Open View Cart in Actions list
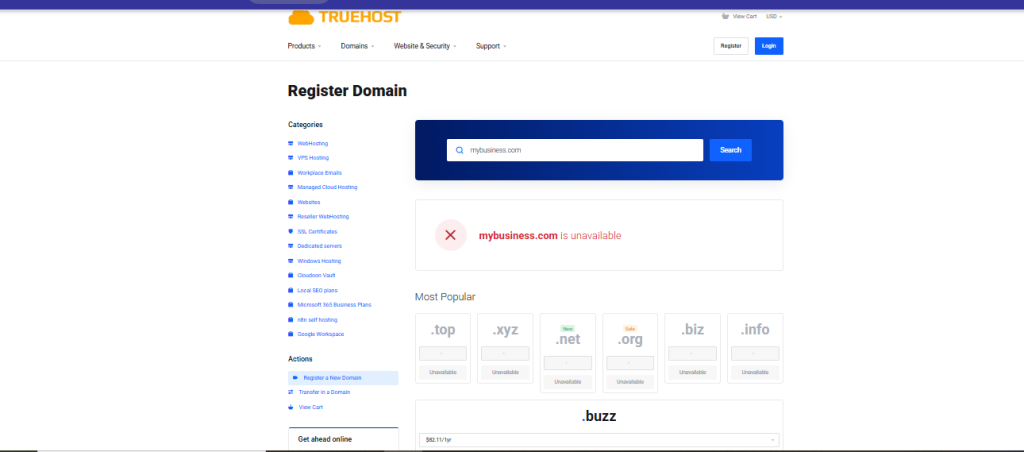The width and height of the screenshot is (1024, 452). [311, 408]
